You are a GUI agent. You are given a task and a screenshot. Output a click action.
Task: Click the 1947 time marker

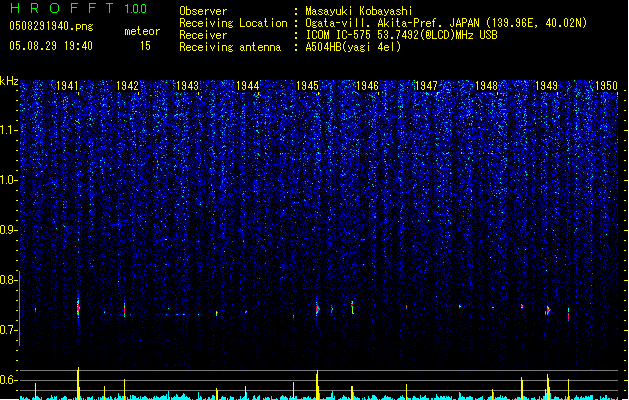click(x=426, y=86)
